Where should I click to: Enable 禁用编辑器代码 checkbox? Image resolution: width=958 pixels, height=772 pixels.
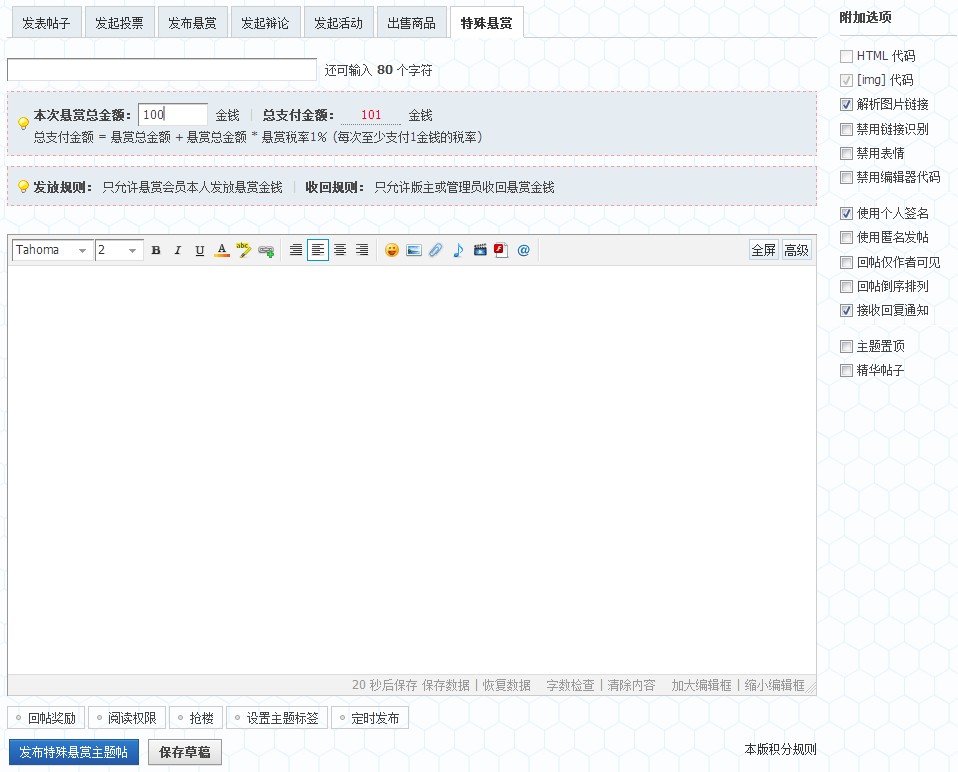point(846,178)
